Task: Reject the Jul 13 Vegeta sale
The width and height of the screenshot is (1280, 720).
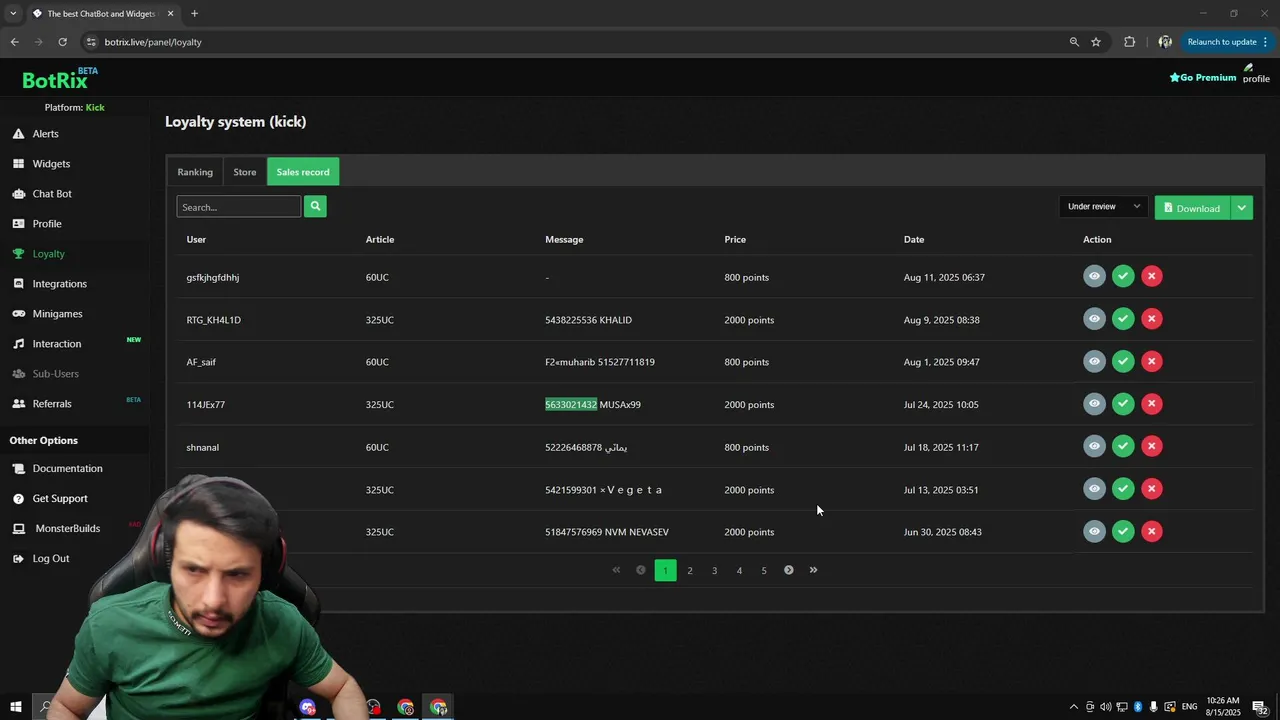Action: (1152, 489)
